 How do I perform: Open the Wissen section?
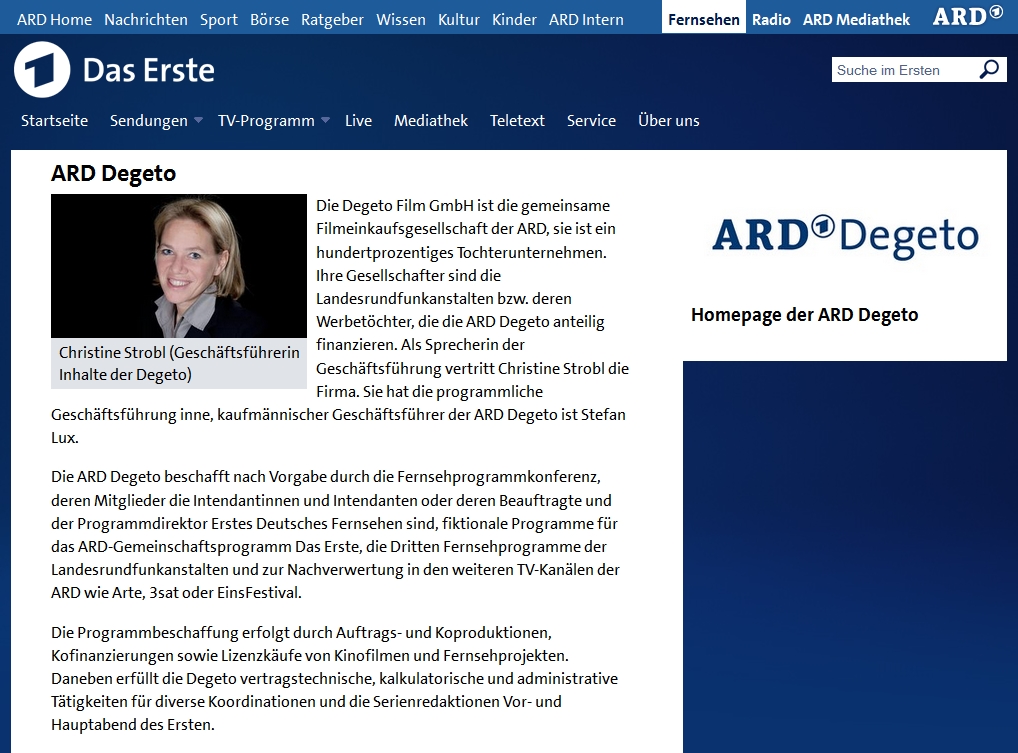click(401, 19)
